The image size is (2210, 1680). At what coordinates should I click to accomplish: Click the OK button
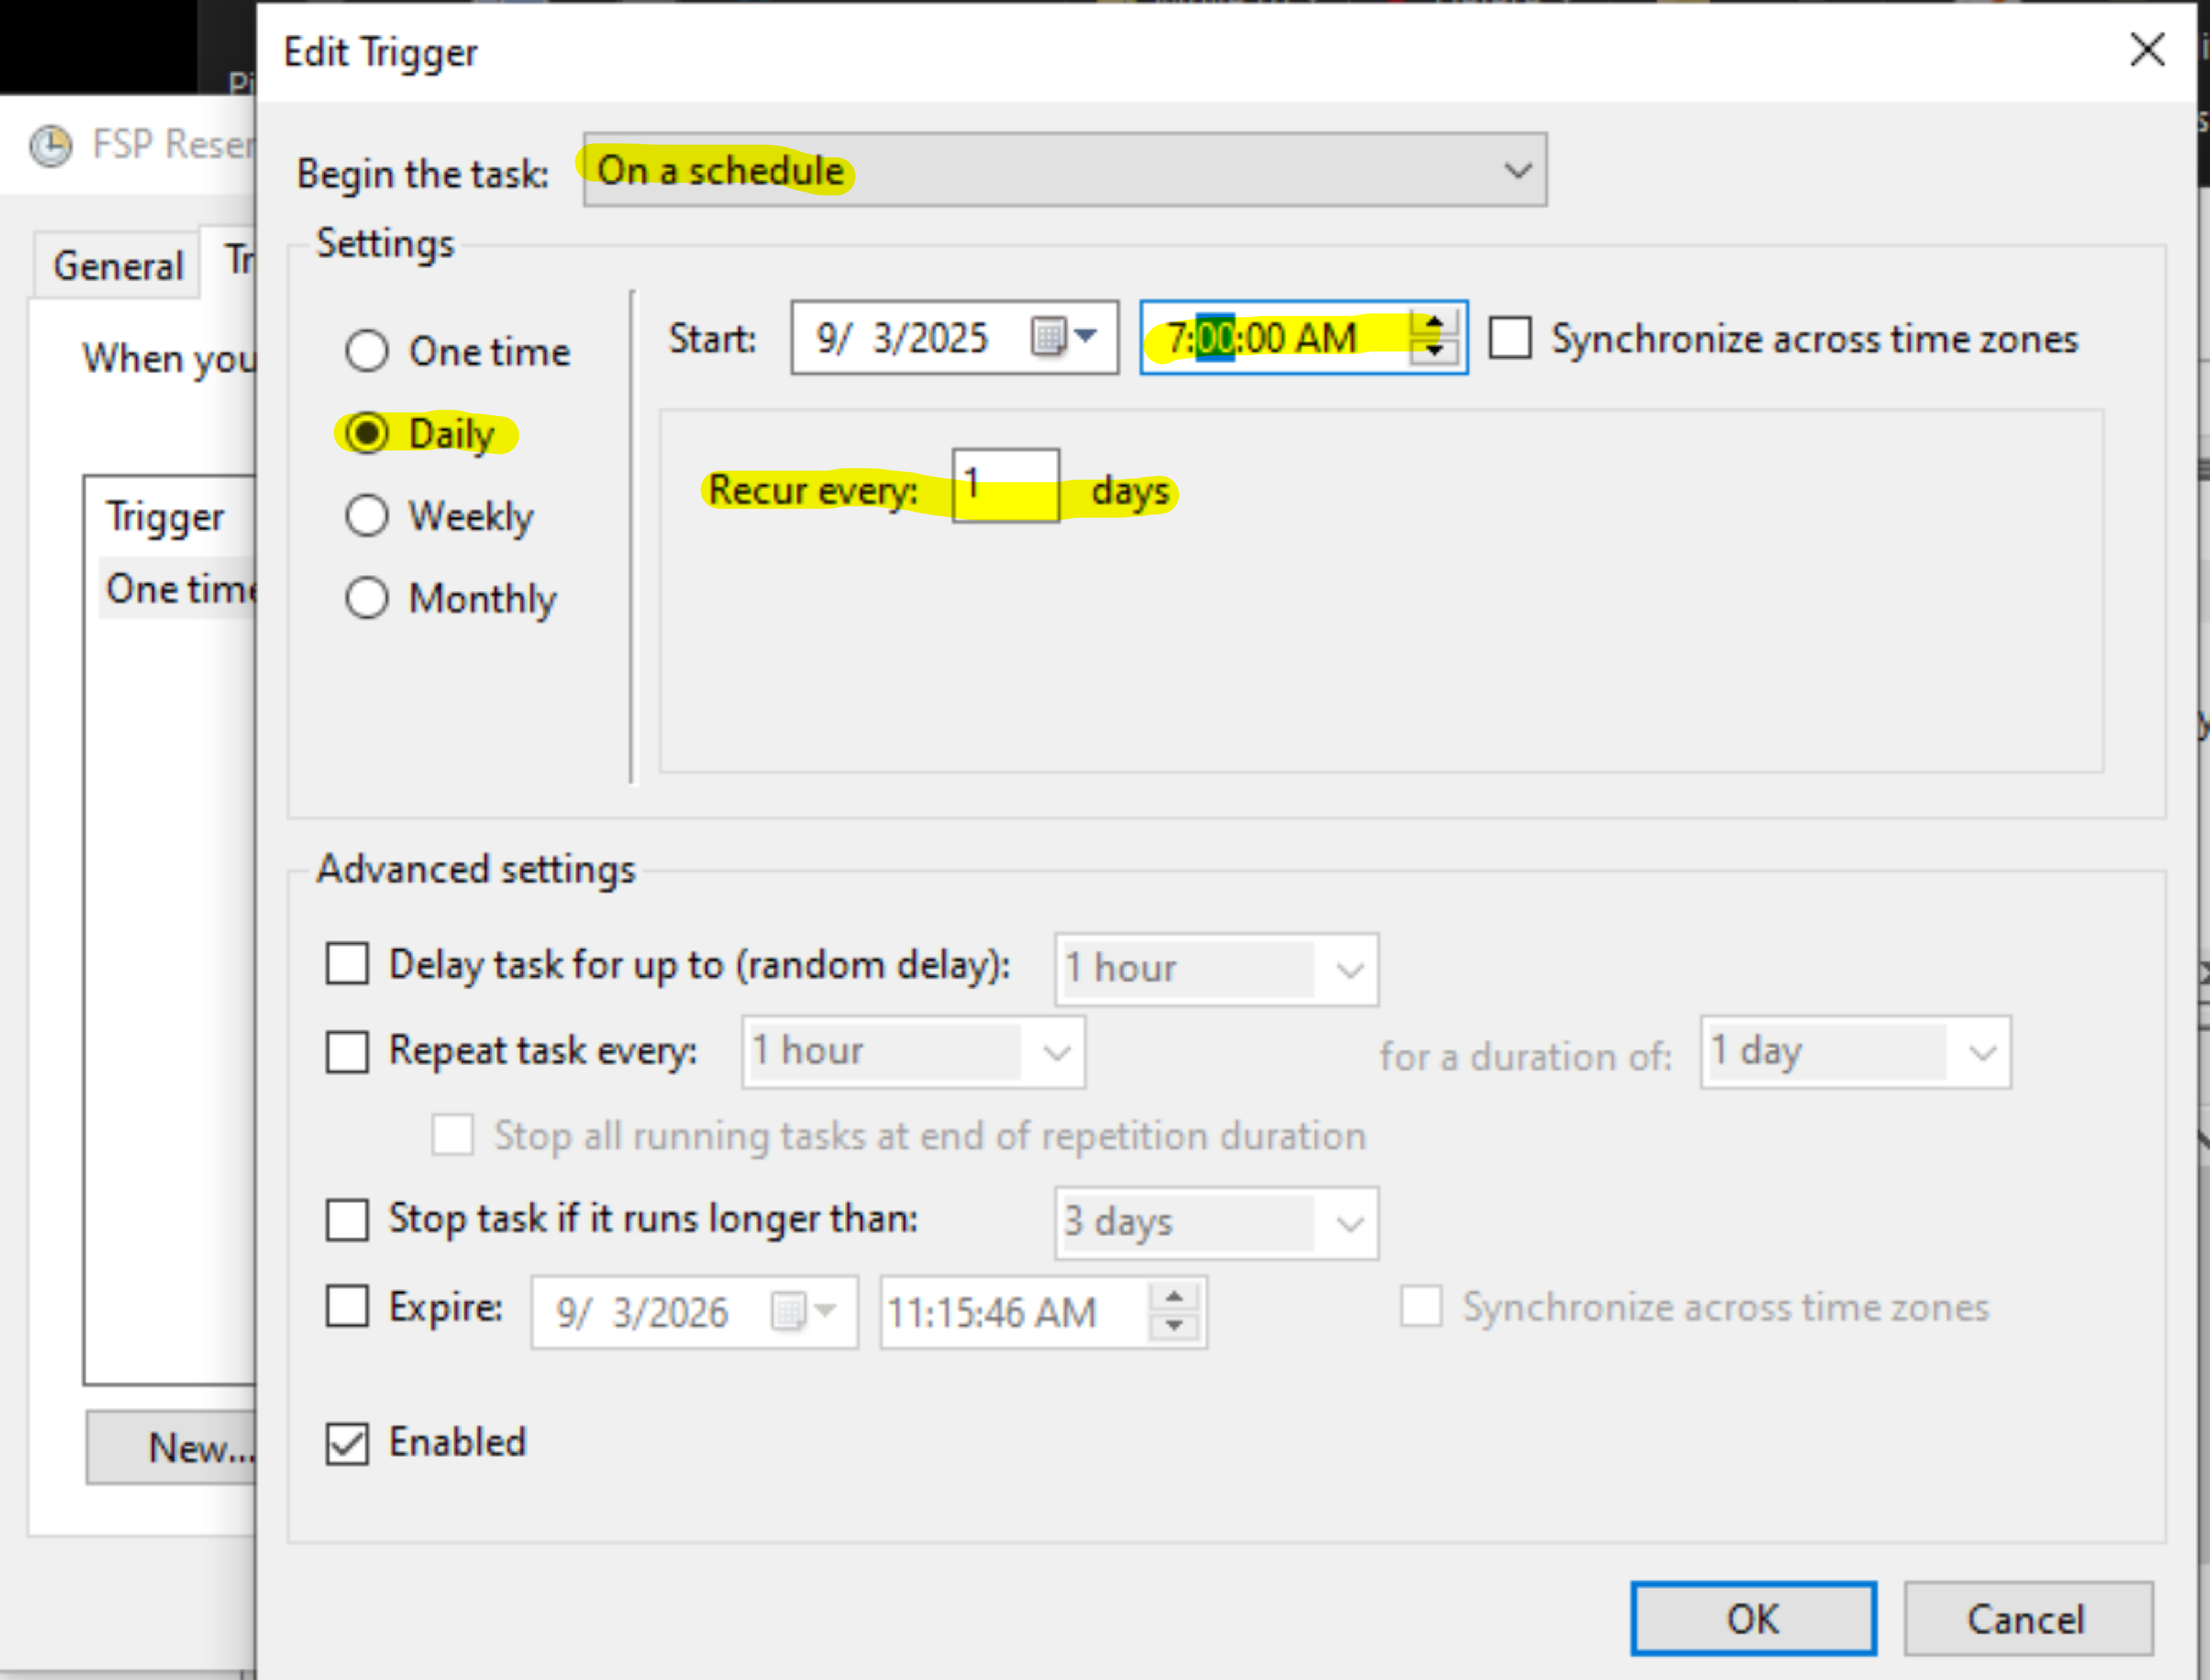pos(1753,1617)
